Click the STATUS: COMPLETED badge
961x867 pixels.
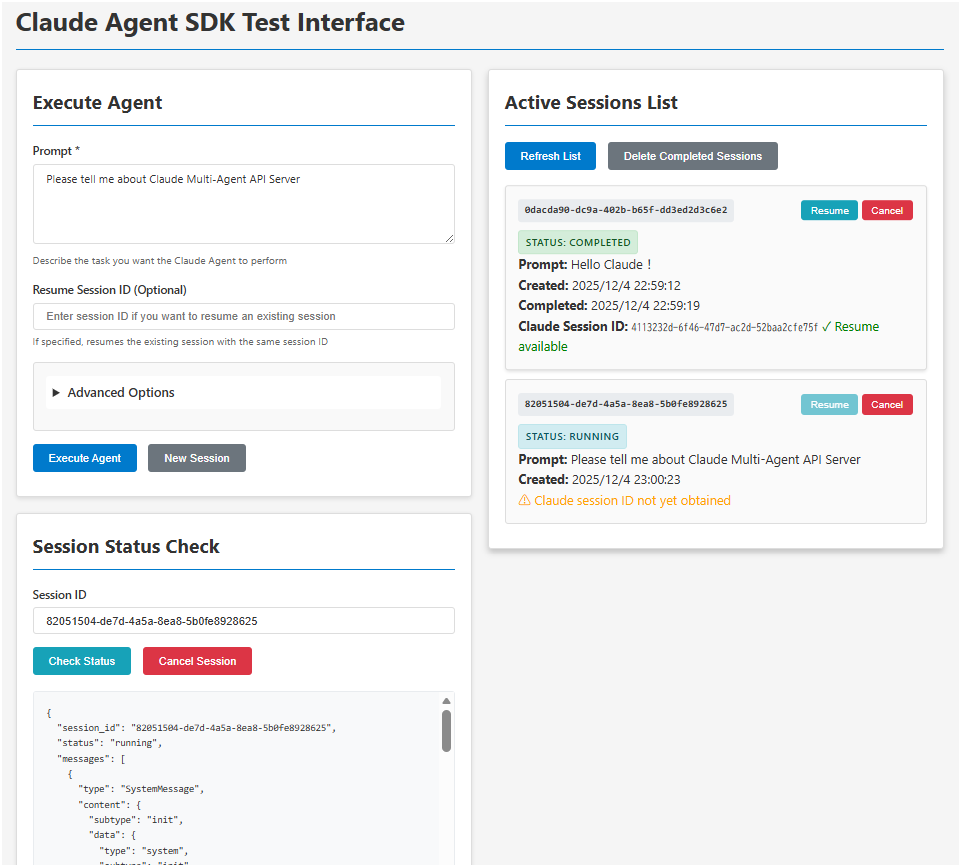[577, 242]
